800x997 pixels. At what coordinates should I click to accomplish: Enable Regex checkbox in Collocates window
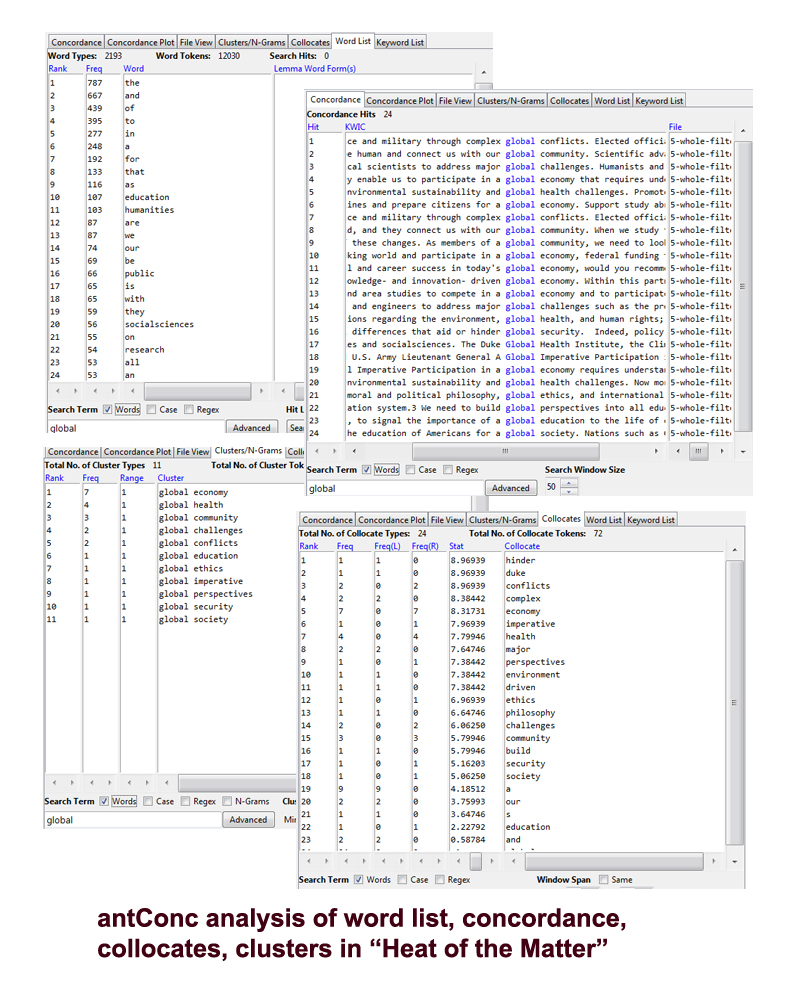point(439,879)
